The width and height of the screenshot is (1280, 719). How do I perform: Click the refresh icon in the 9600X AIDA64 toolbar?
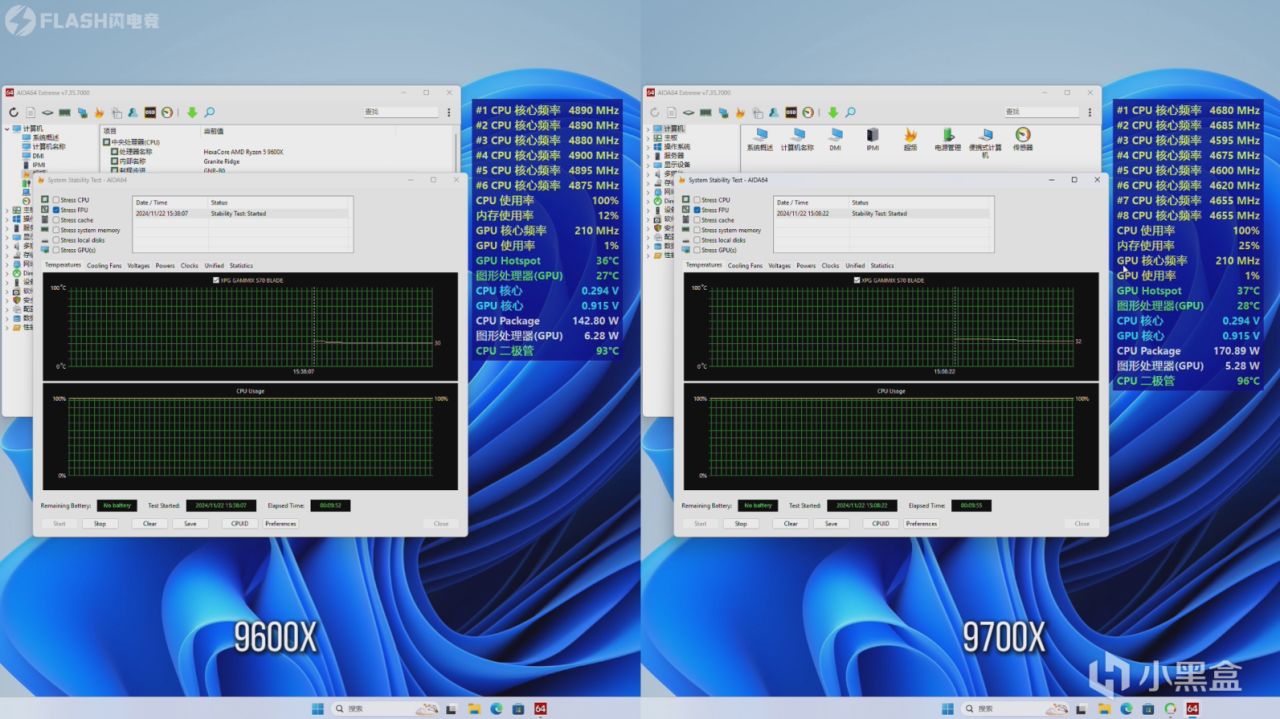click(14, 113)
